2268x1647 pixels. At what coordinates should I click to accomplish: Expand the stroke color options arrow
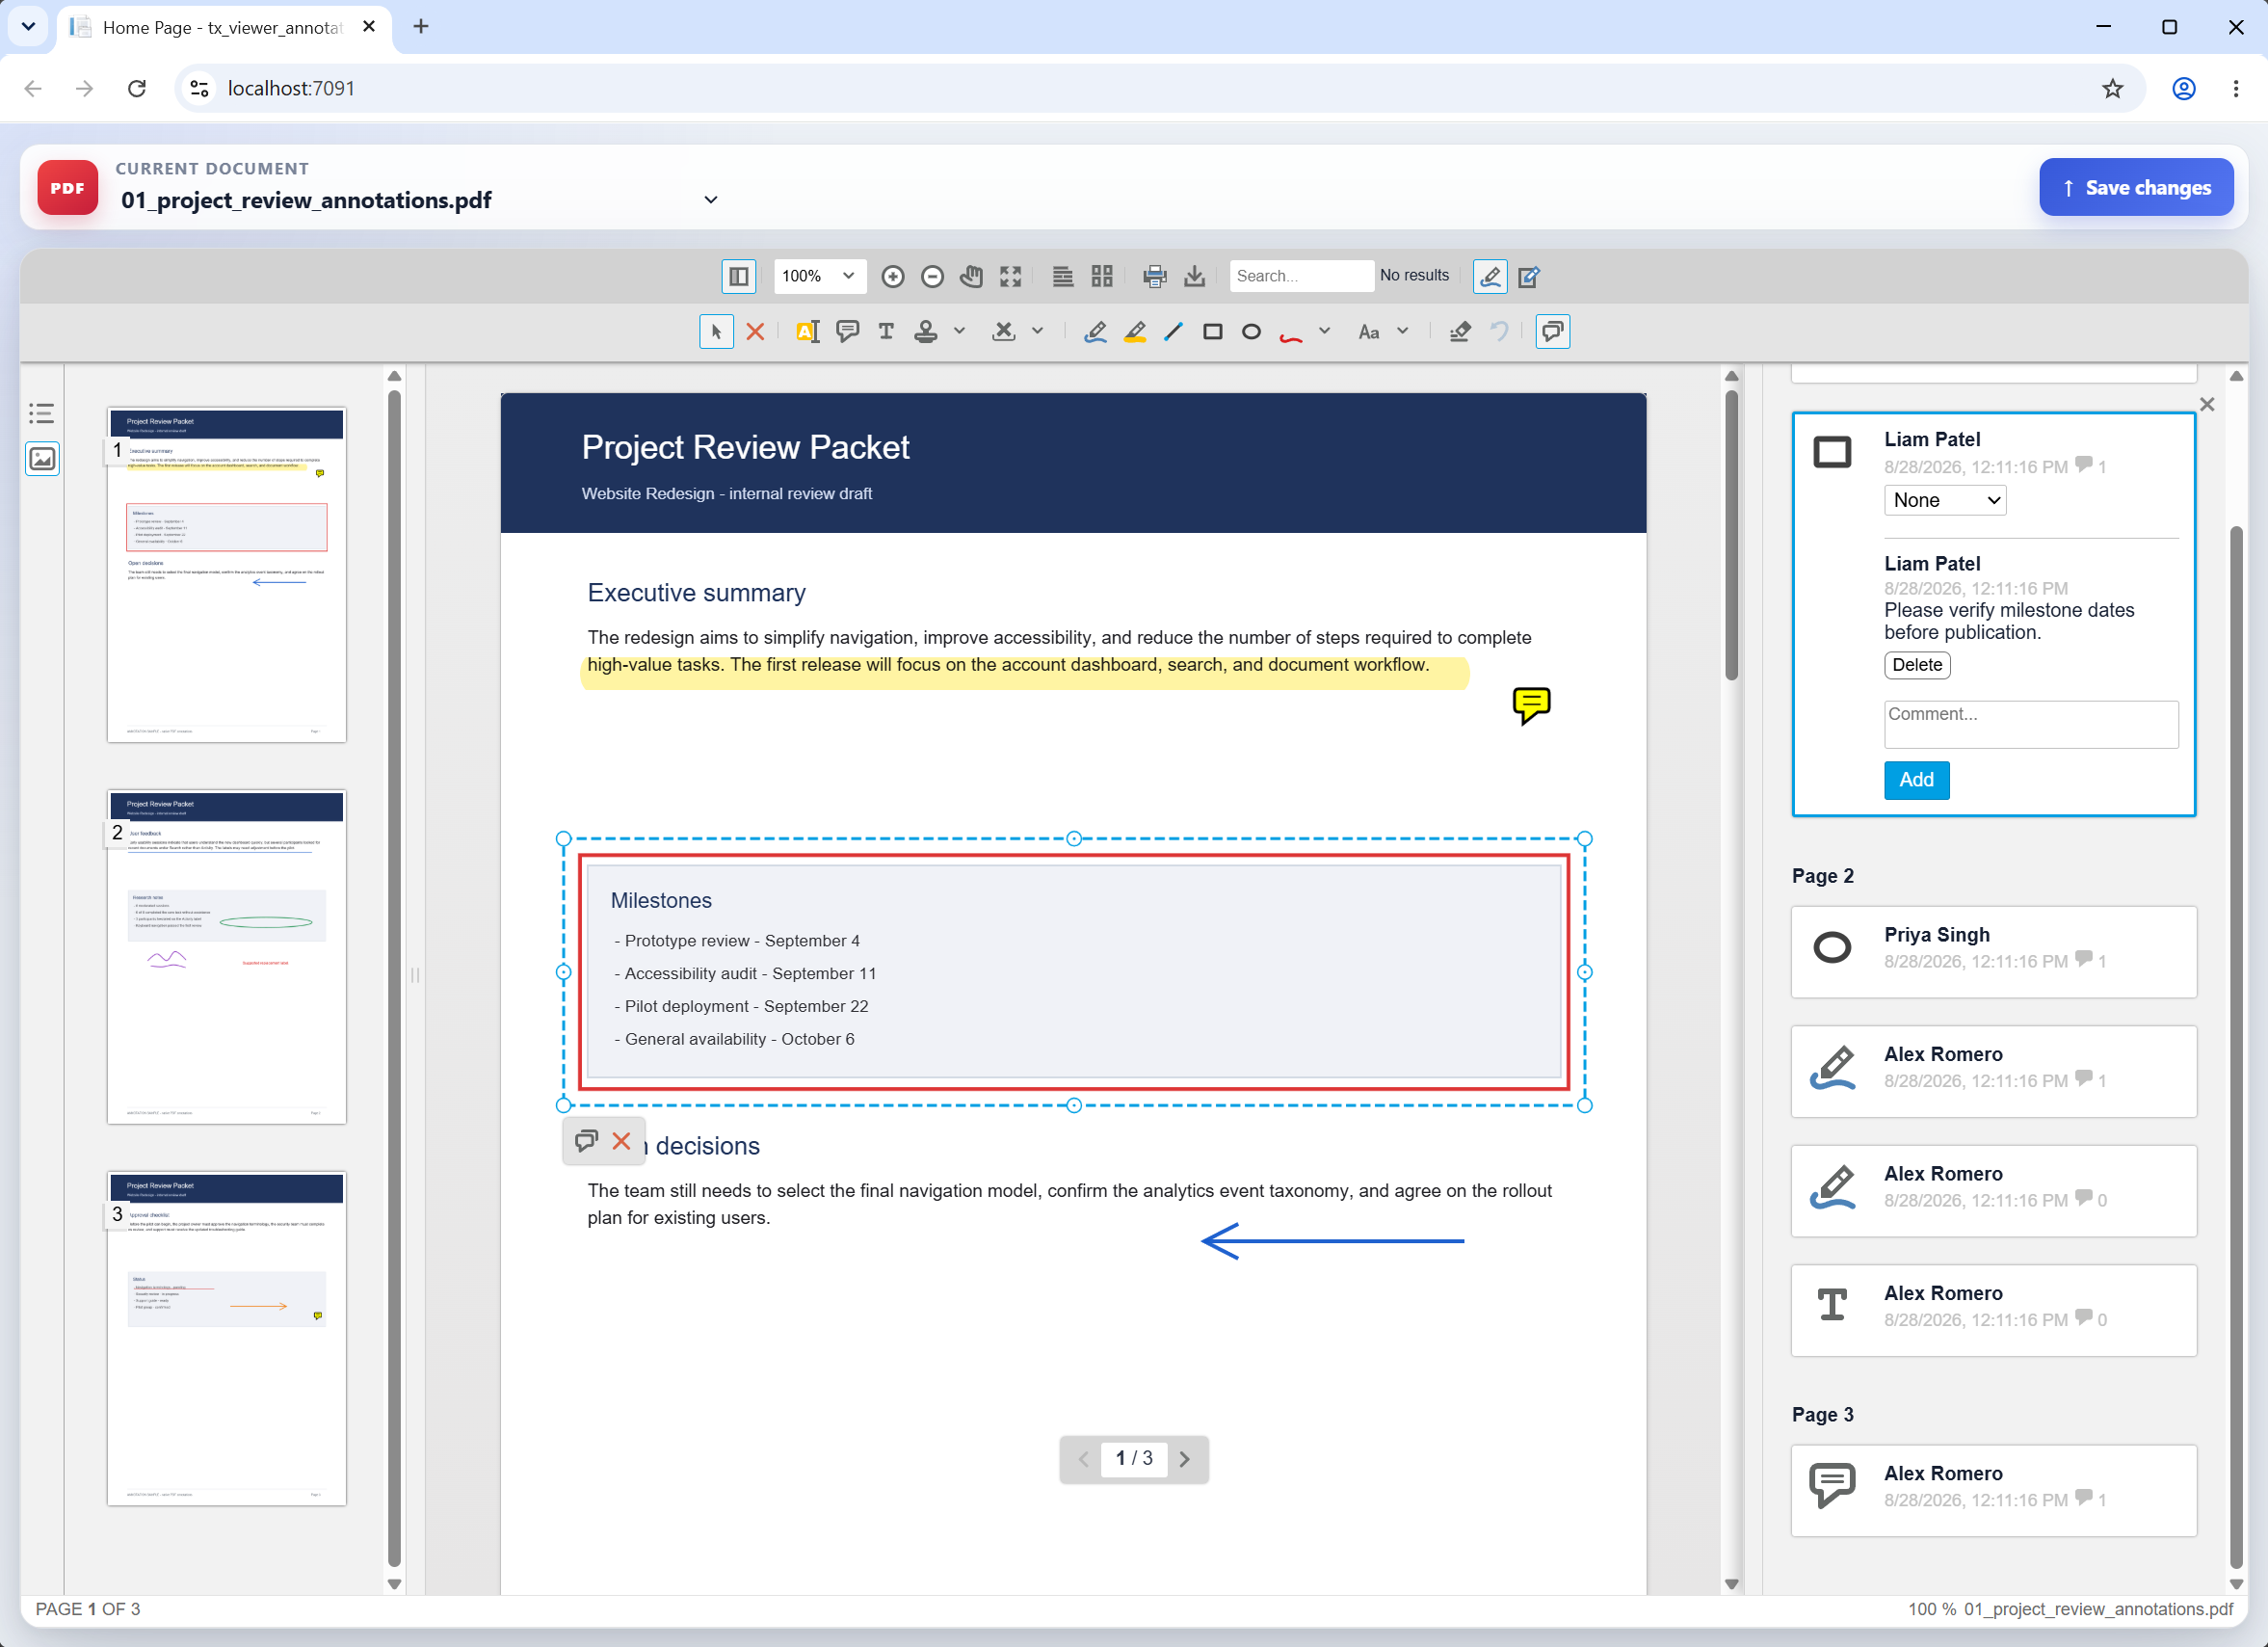pyautogui.click(x=1324, y=331)
